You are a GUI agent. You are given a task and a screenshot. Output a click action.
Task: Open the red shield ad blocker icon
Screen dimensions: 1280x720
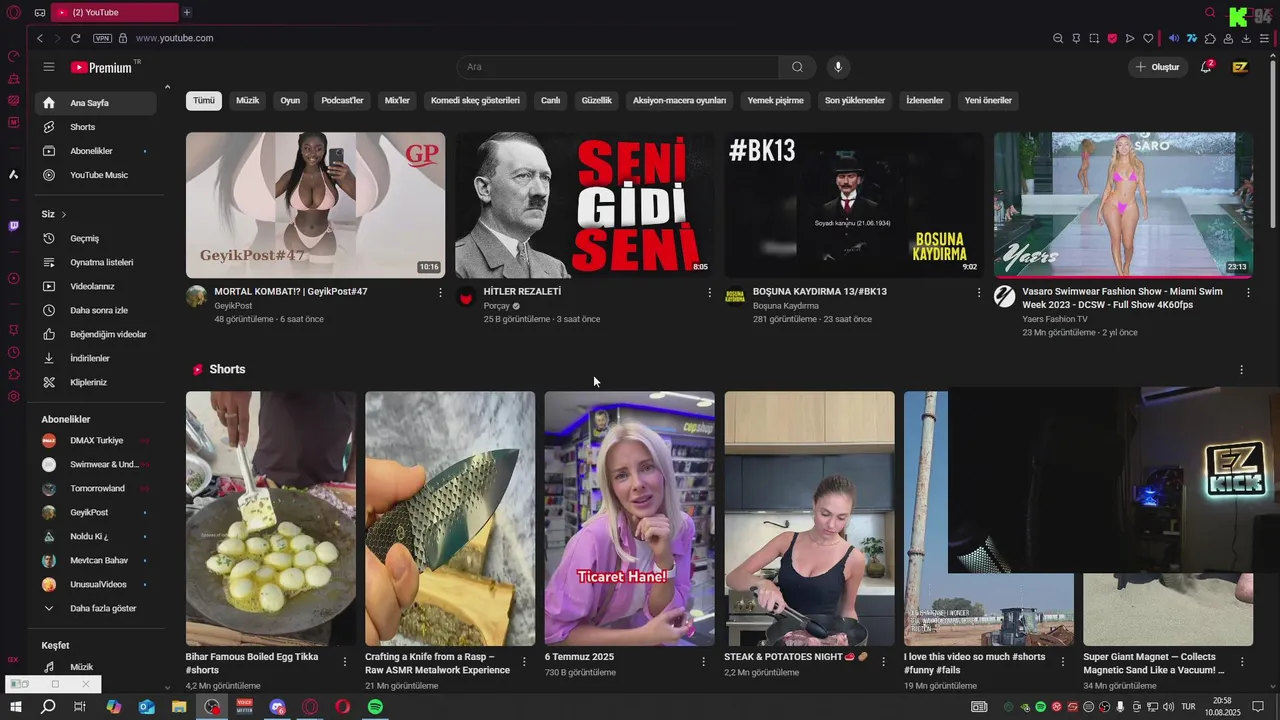1112,38
